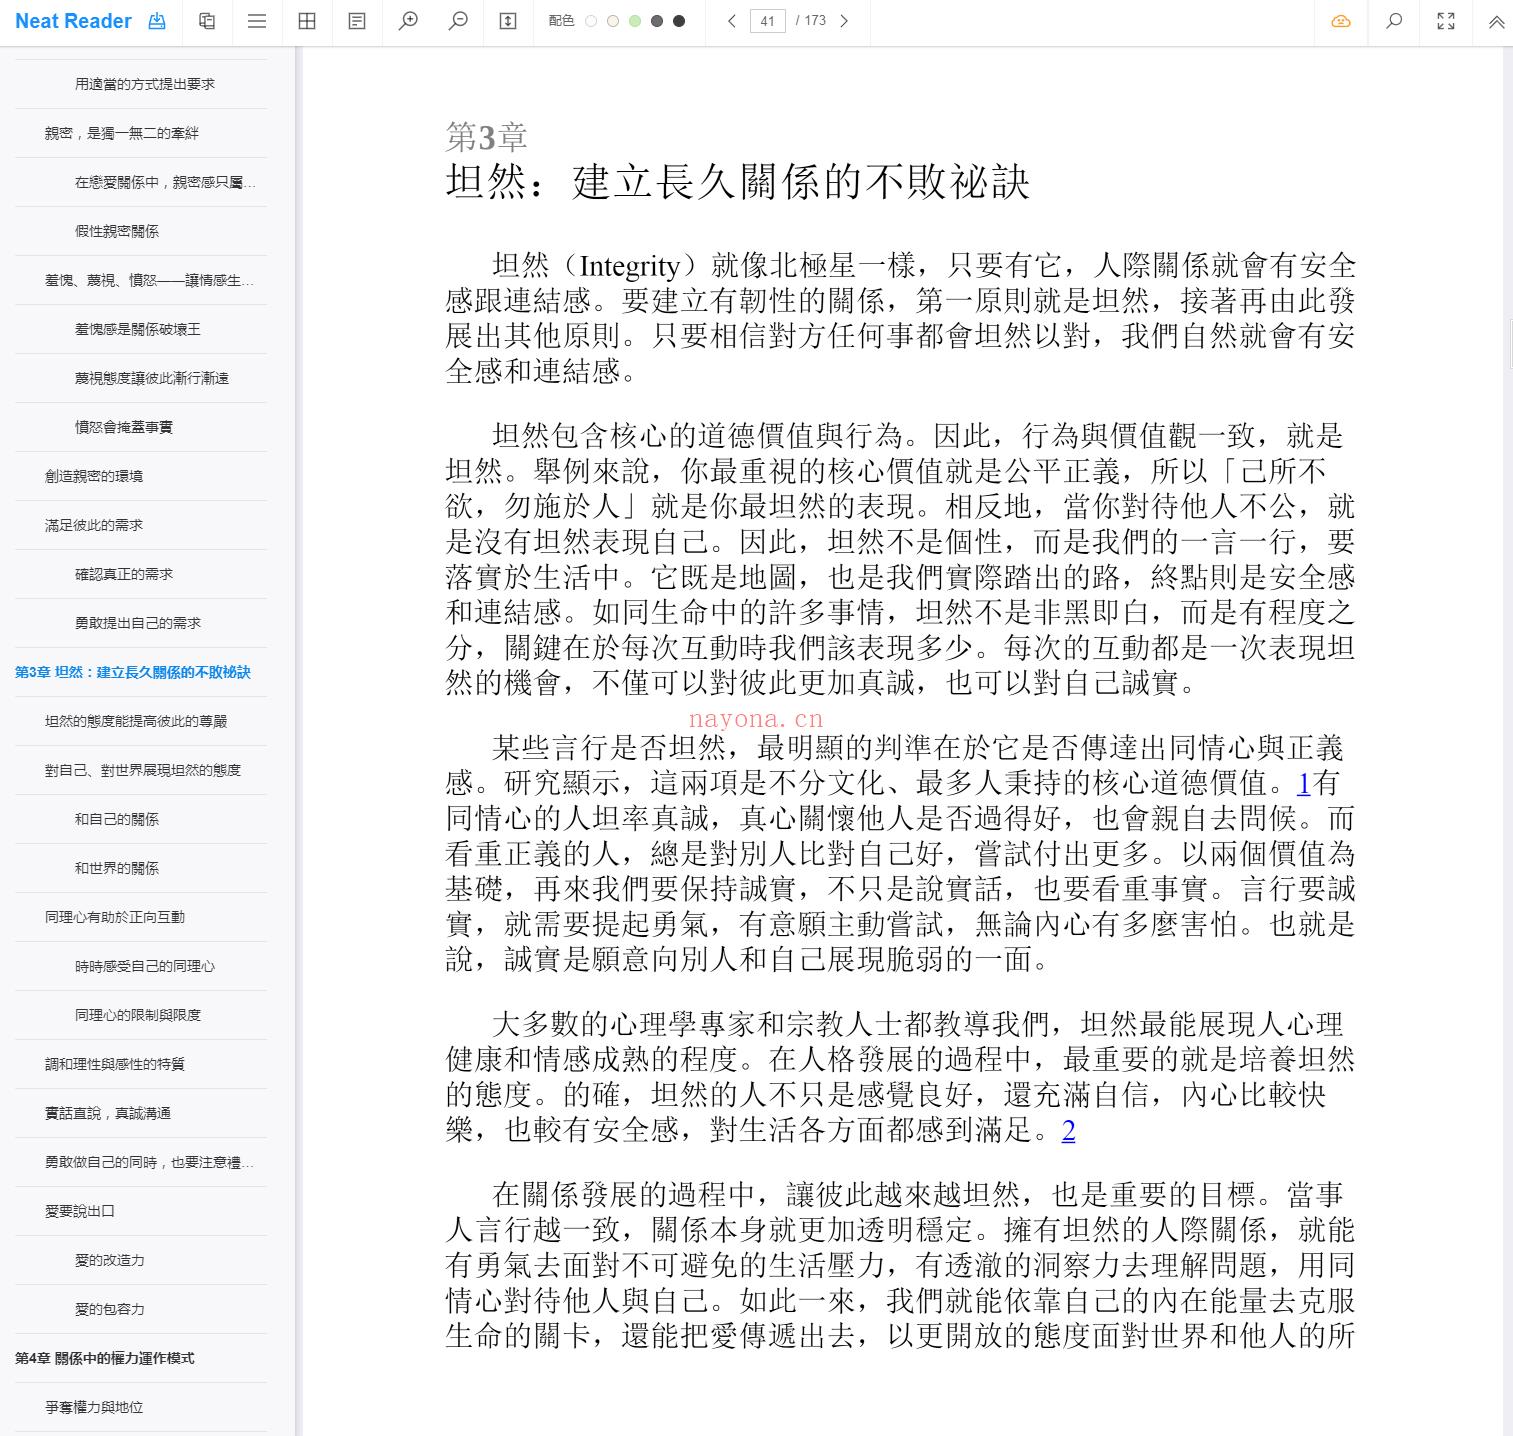1513x1436 pixels.
Task: Open the library copy icon in toolbar
Action: [x=207, y=21]
